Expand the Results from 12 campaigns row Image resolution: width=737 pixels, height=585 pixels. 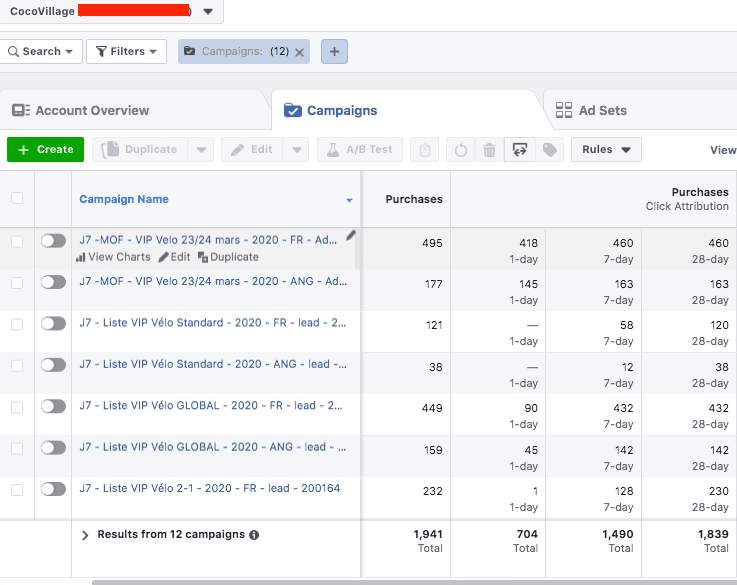click(85, 535)
